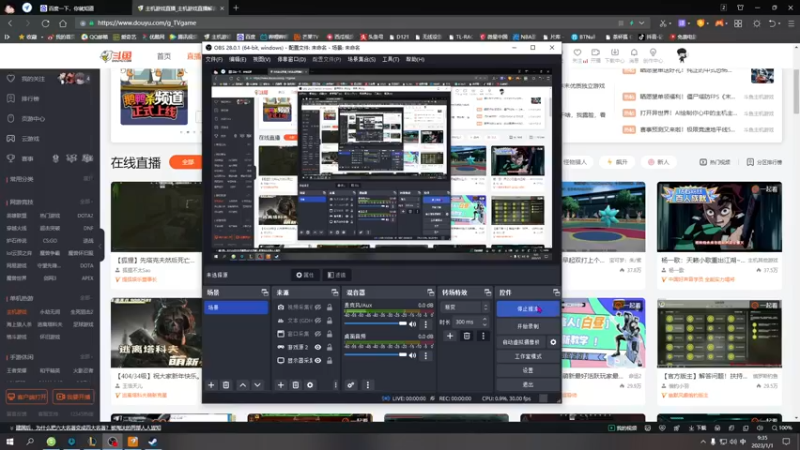Add a transition with the plus icon in the Scene Transitions panel
800x450 pixels.
449,336
